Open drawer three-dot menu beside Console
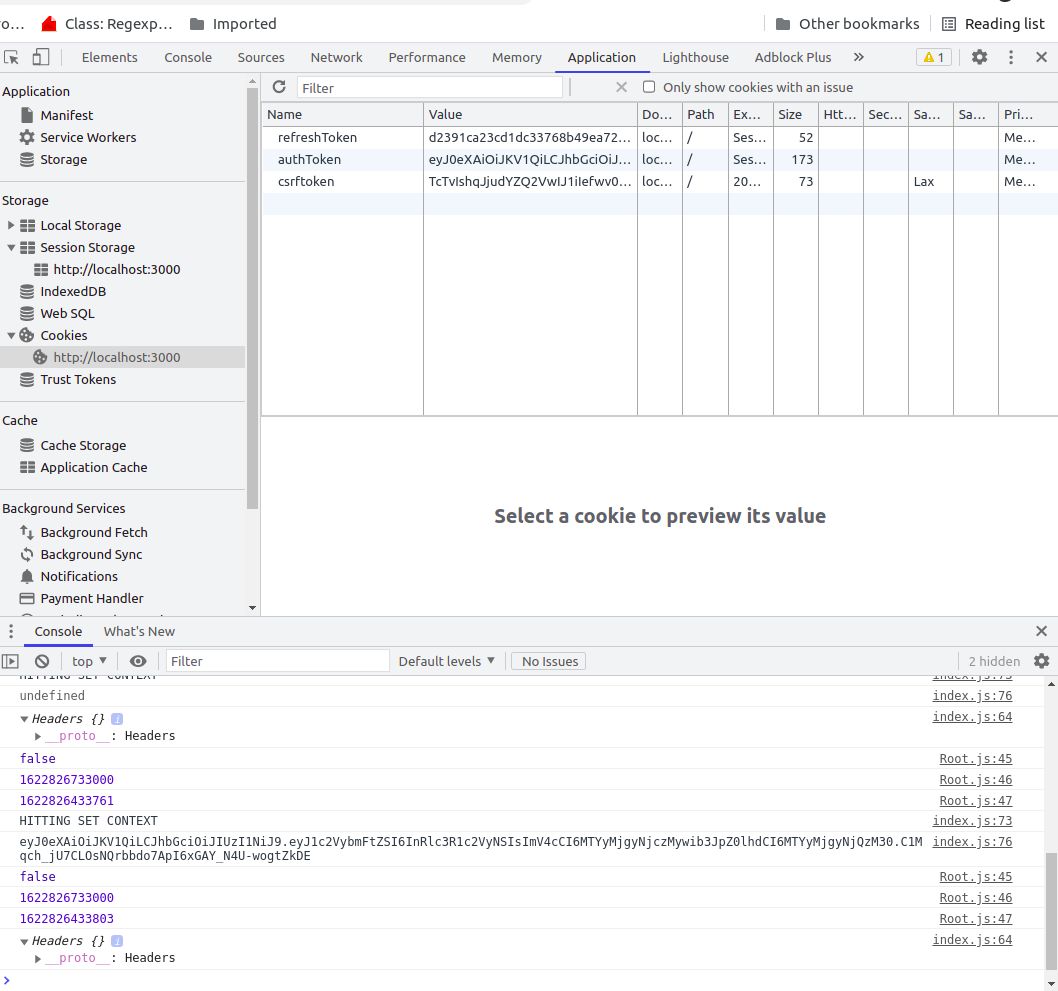Screen dimensions: 1058x991 [11, 631]
